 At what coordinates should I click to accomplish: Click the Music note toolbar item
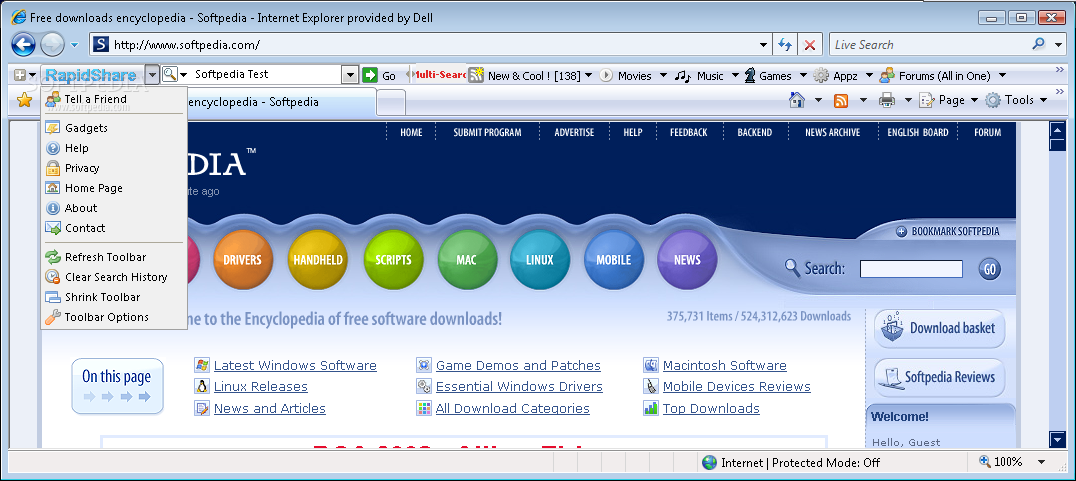(700, 75)
